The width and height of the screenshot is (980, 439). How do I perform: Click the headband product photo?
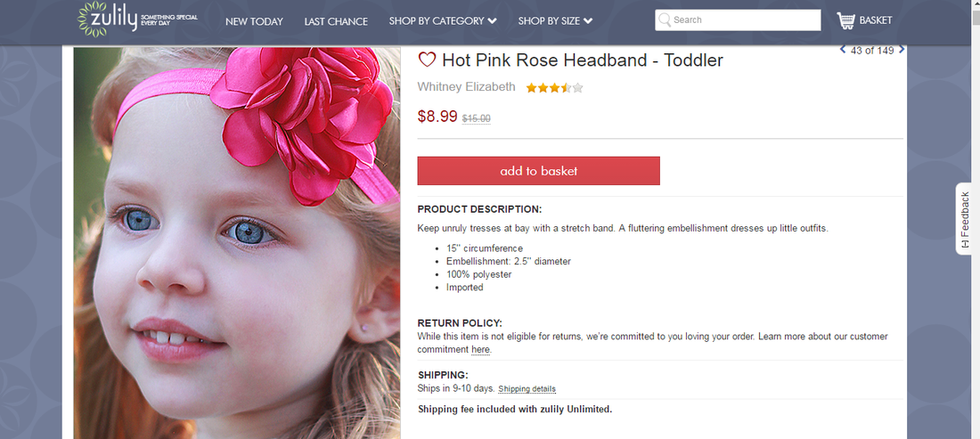click(x=237, y=240)
